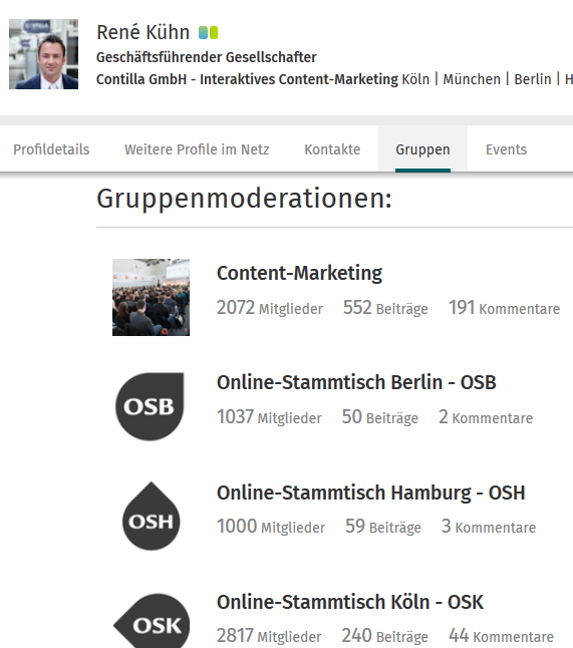Open Online-Stammtisch Köln - OSK group

350,602
